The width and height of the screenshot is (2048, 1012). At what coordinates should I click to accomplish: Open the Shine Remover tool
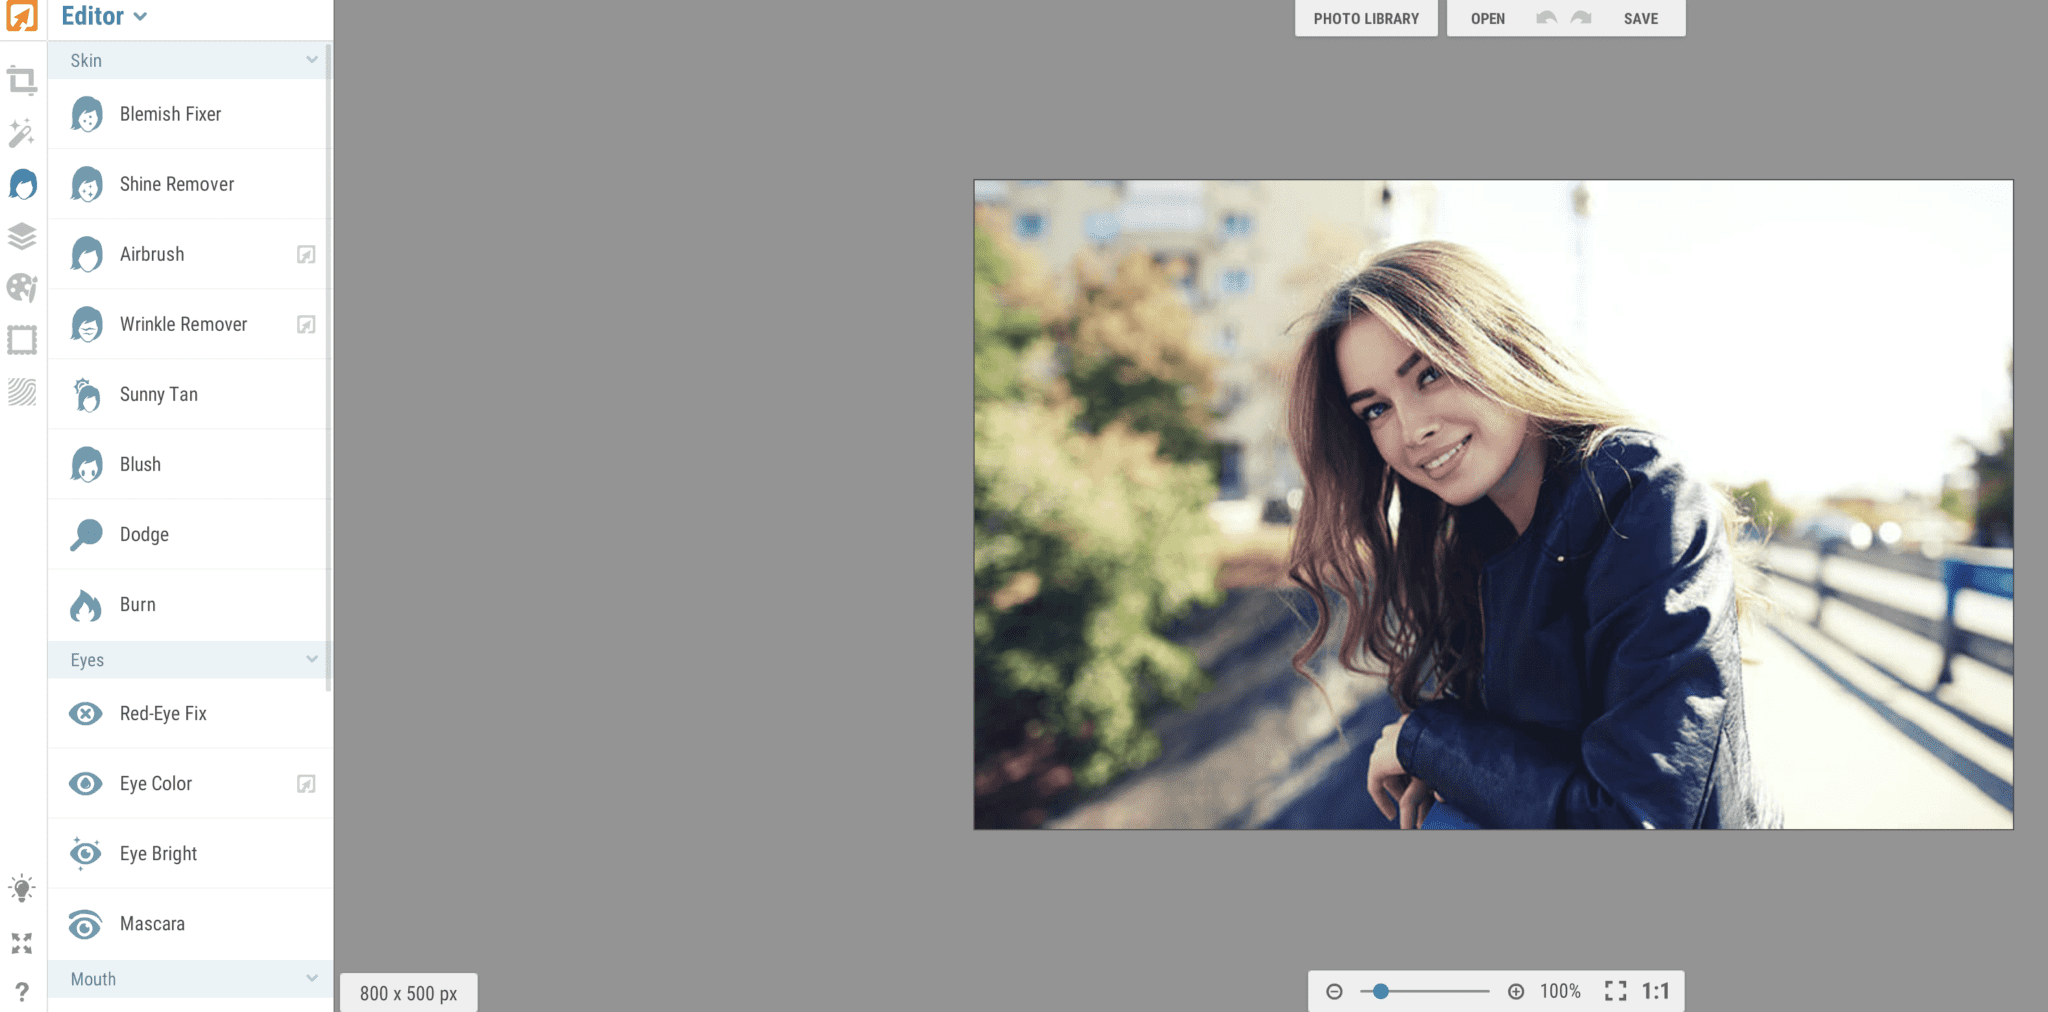(x=176, y=183)
